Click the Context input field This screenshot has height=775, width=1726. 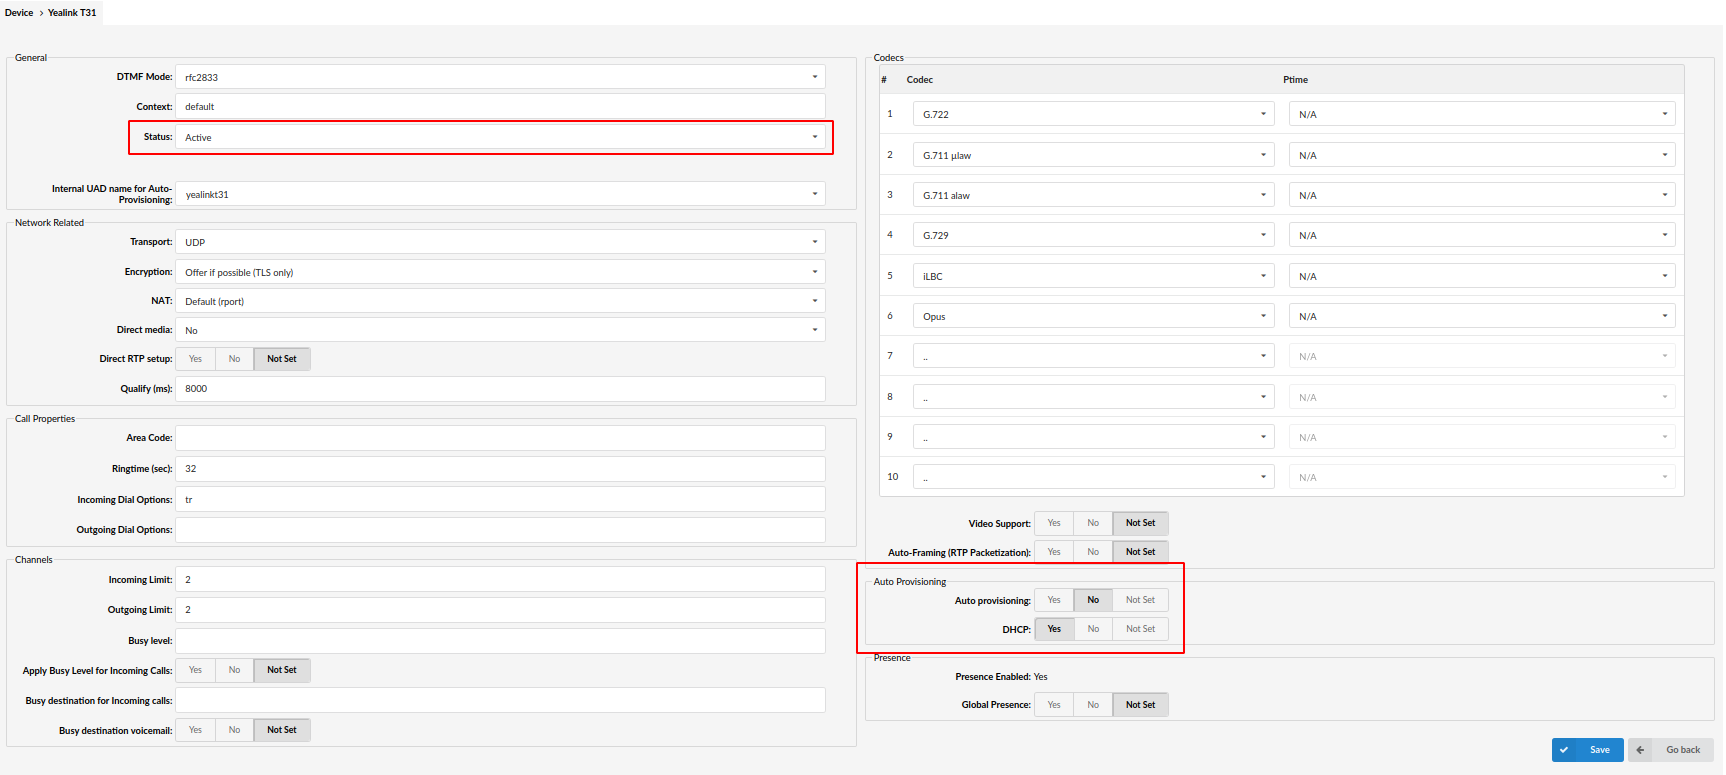(x=500, y=106)
